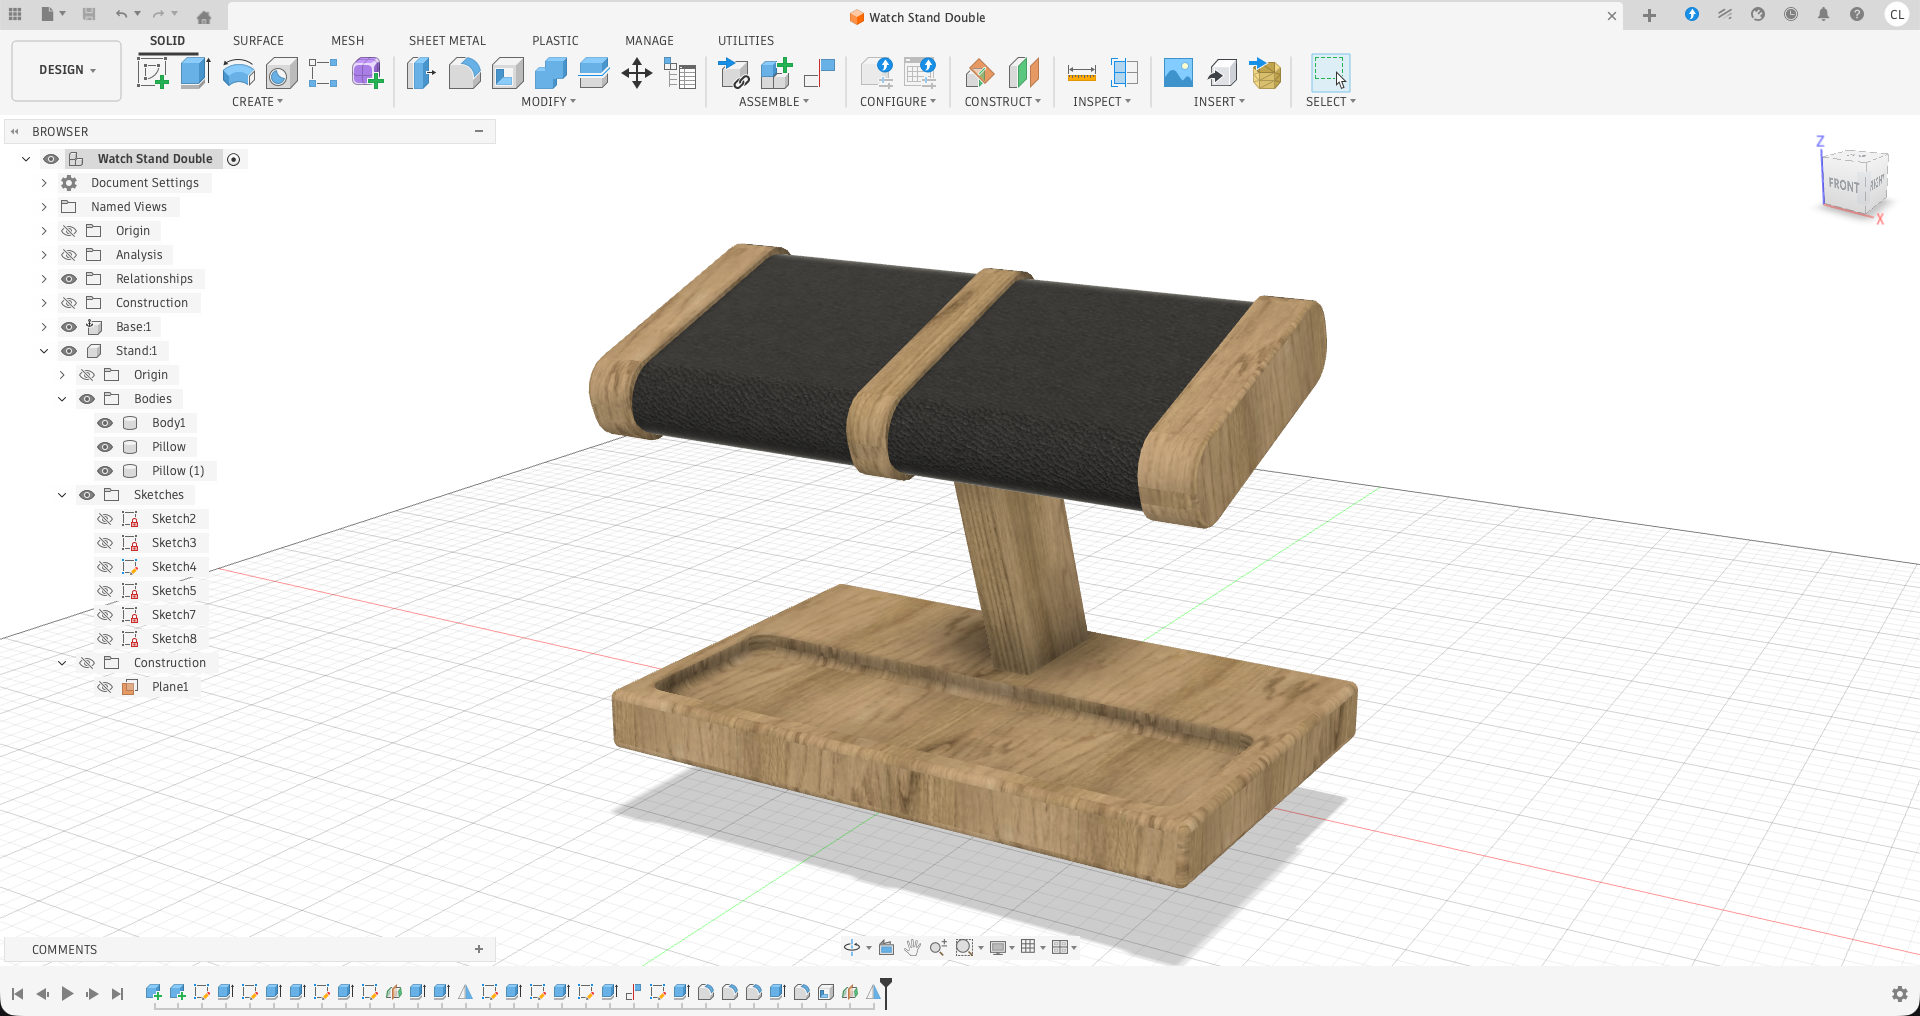
Task: Open timeline settings gear icon
Action: click(x=1899, y=994)
